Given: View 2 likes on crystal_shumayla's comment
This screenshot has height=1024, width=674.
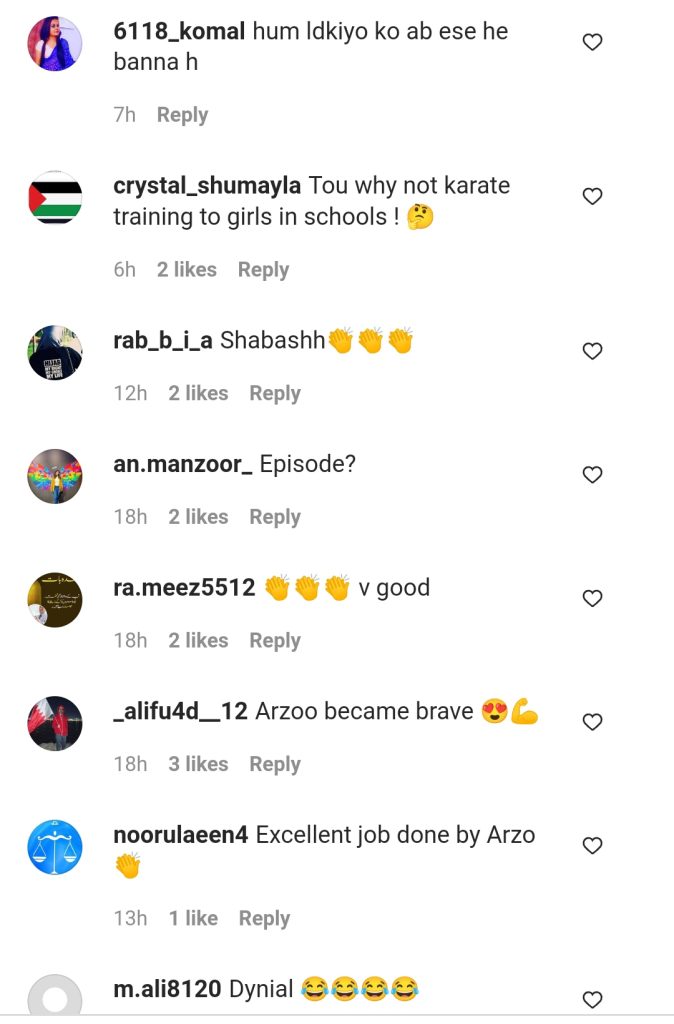Looking at the screenshot, I should (187, 270).
